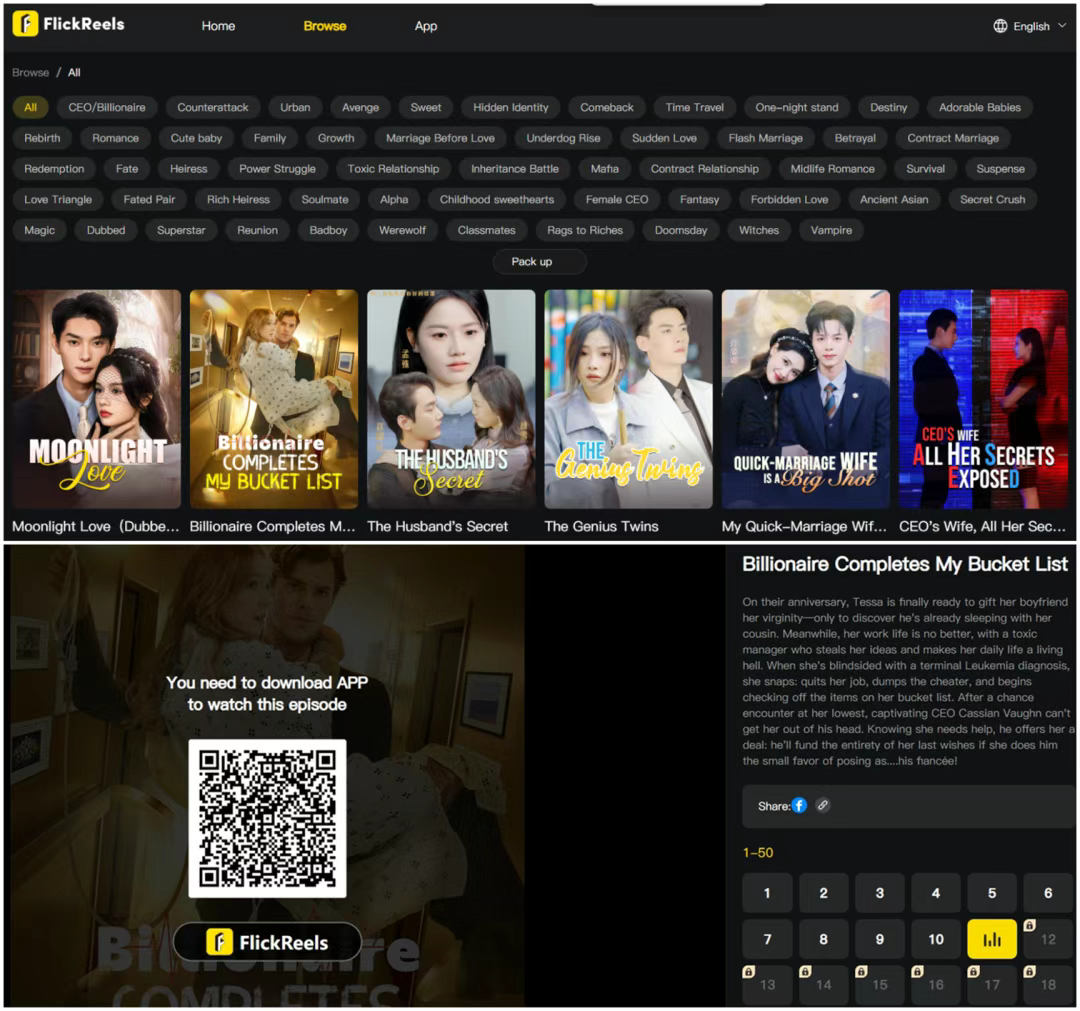Image resolution: width=1080 pixels, height=1011 pixels.
Task: Filter by CEO/Billionaire genre
Action: (107, 107)
